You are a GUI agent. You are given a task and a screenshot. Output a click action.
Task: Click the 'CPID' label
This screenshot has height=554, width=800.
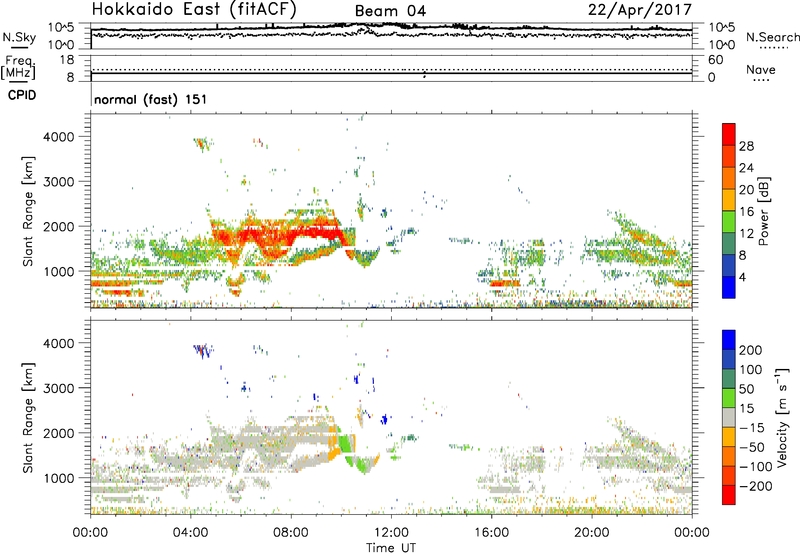tap(22, 95)
